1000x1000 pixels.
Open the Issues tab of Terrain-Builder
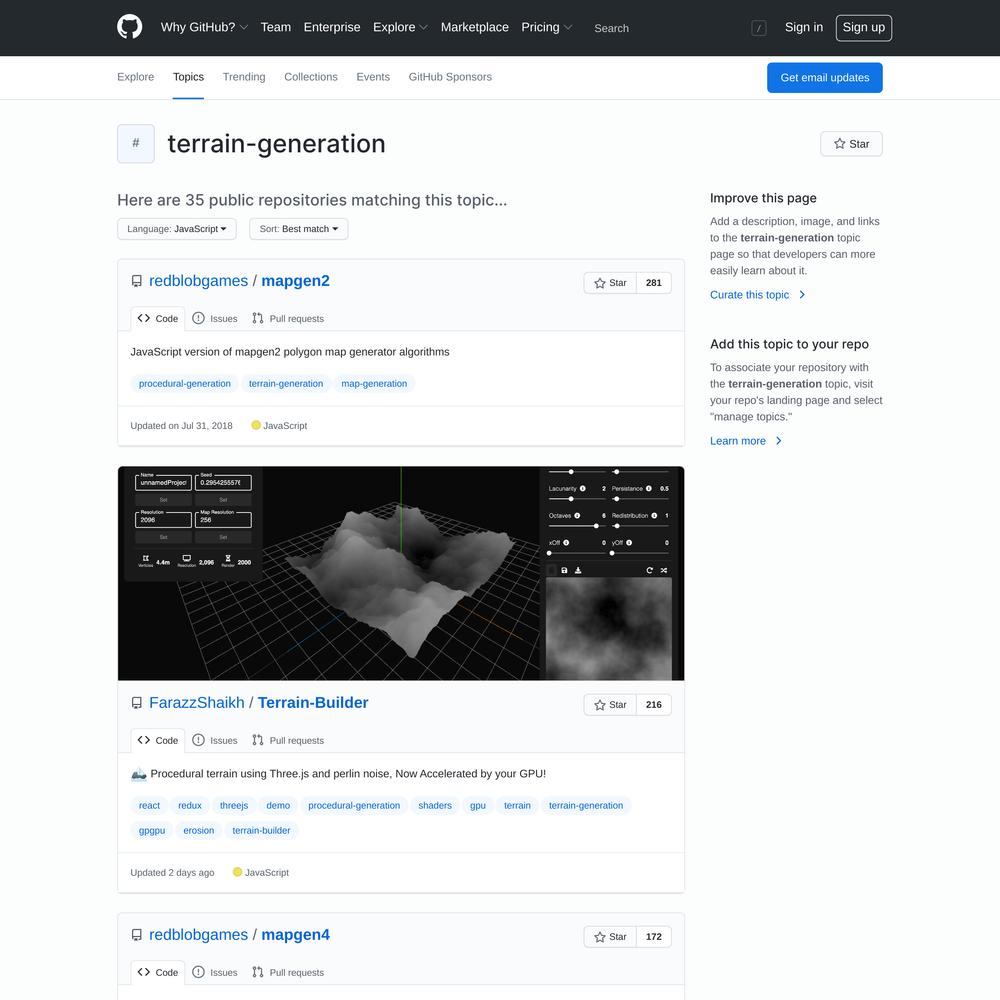215,740
